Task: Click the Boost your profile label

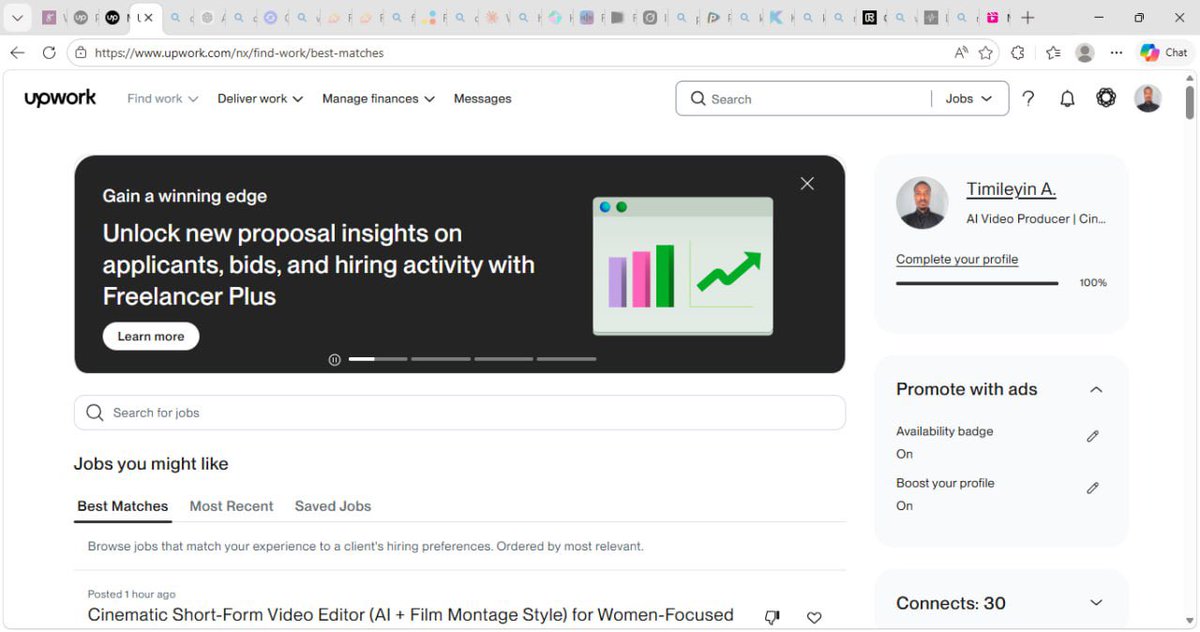Action: click(945, 483)
